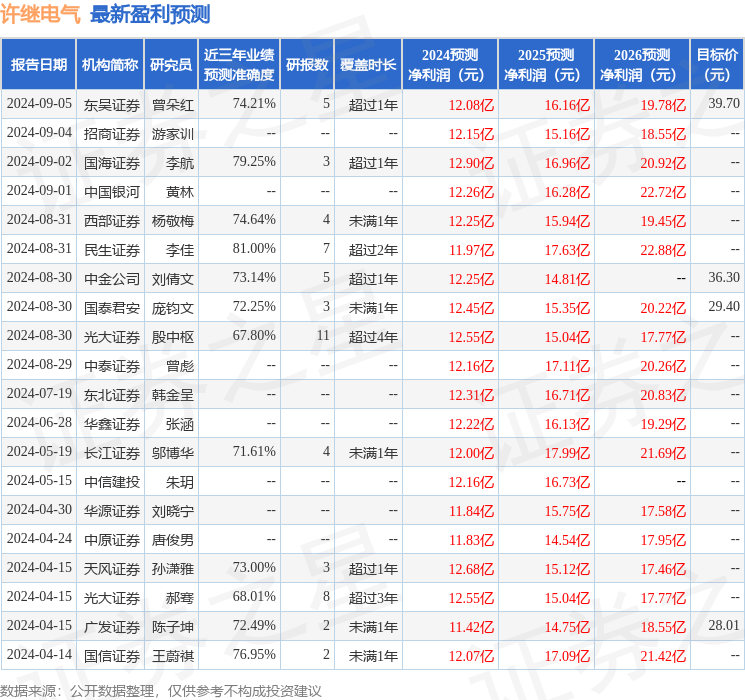Click the 近三年业绩预测准确度 column header
The height and width of the screenshot is (700, 745).
pos(239,65)
